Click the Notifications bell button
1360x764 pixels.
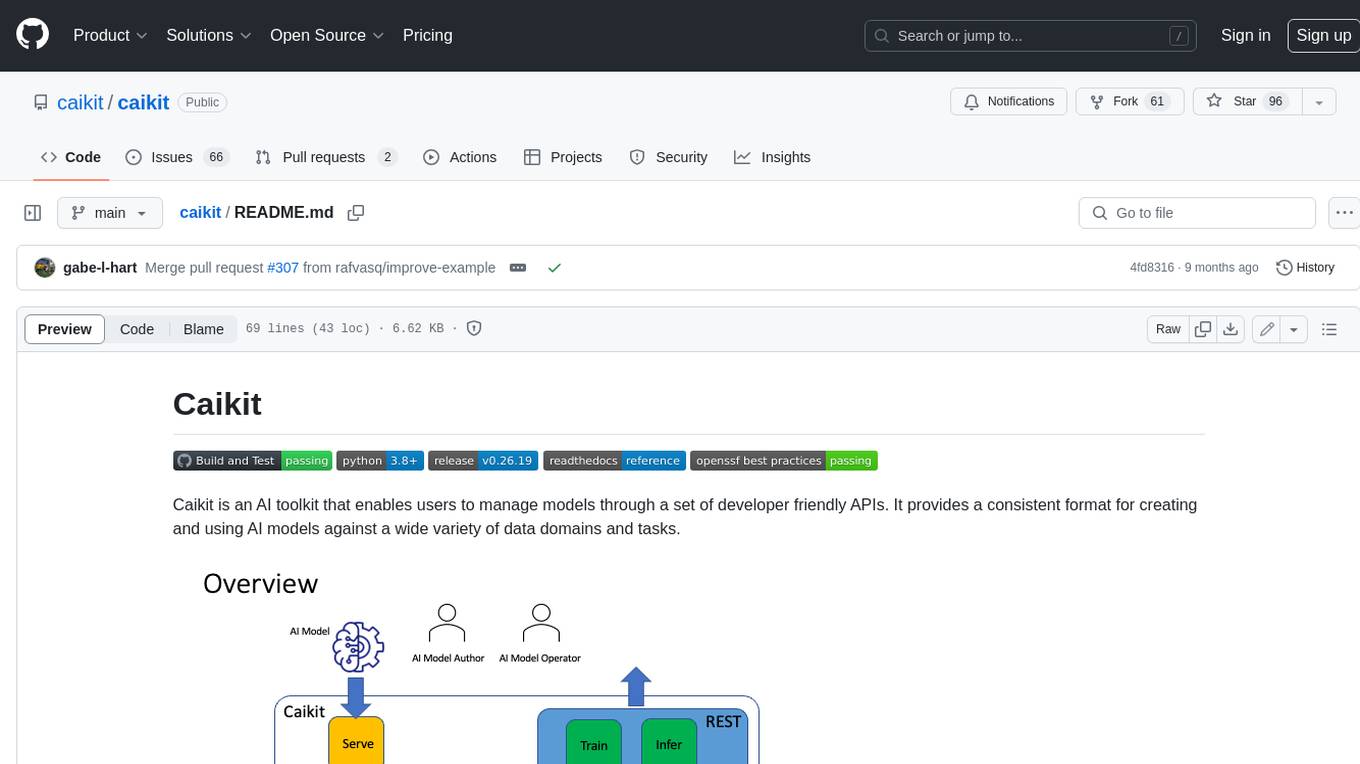pos(1009,102)
